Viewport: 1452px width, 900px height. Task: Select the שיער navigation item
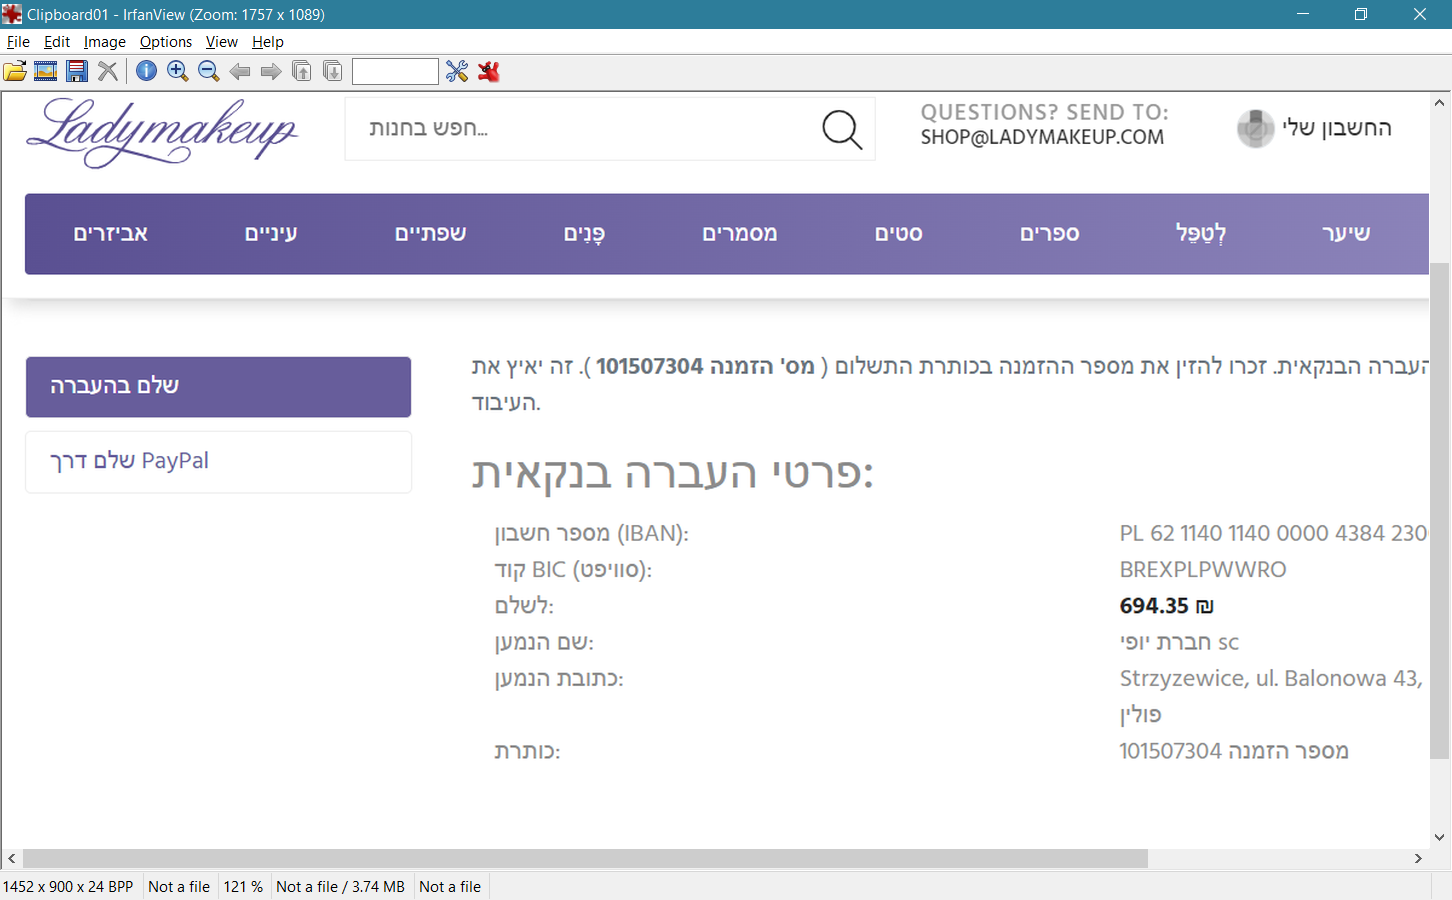pos(1346,234)
